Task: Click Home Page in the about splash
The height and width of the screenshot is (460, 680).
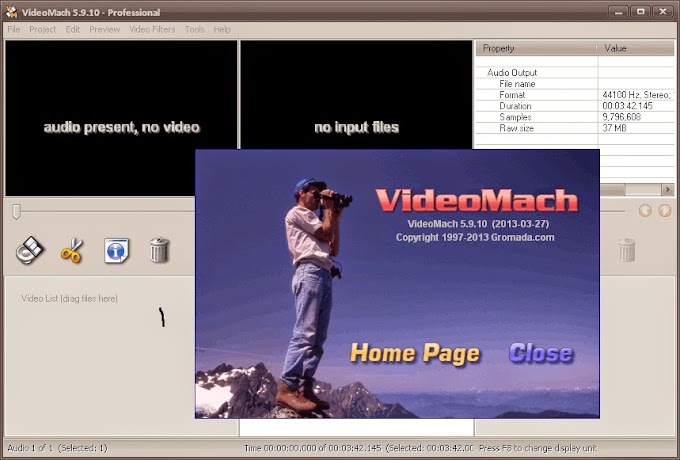Action: point(415,353)
